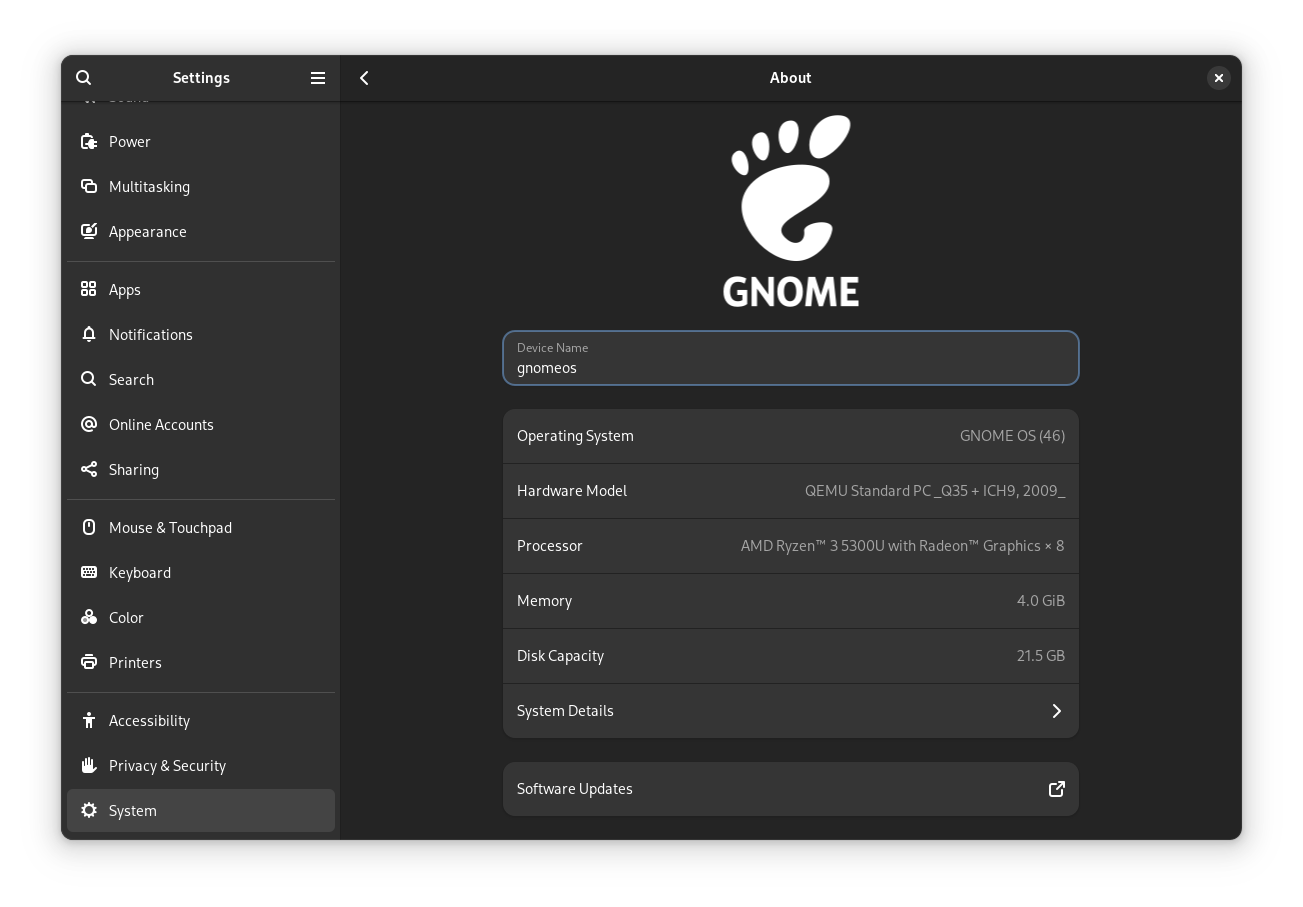
Task: Go back using the back arrow
Action: point(364,77)
